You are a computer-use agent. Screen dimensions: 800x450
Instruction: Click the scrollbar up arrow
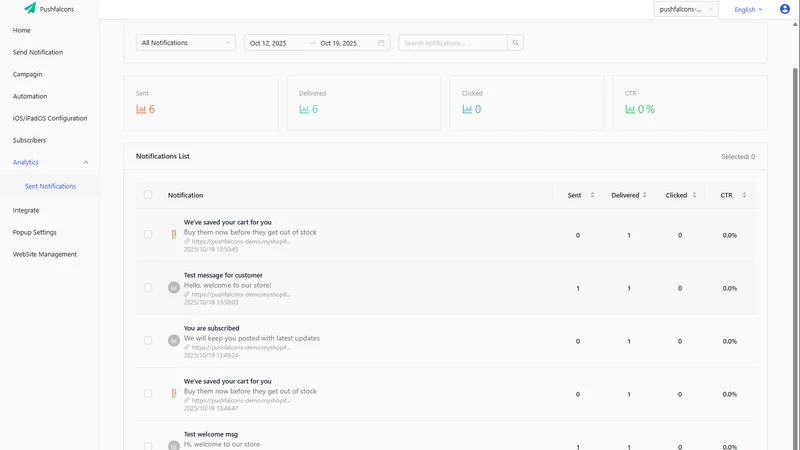[795, 24]
